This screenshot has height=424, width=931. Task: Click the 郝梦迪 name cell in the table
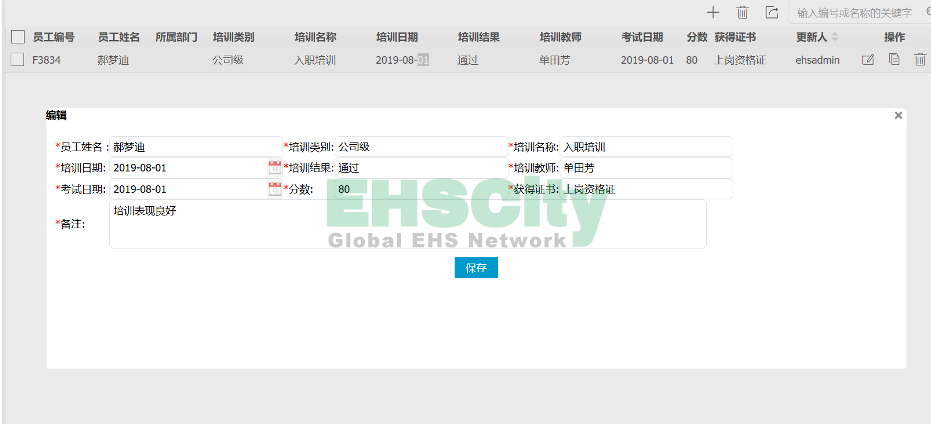click(x=113, y=60)
